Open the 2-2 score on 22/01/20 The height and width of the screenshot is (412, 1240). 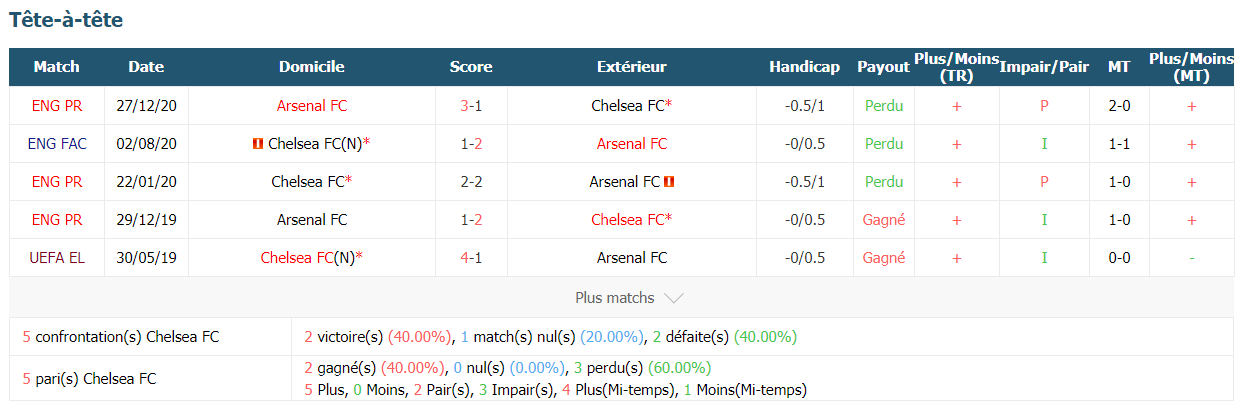(471, 182)
